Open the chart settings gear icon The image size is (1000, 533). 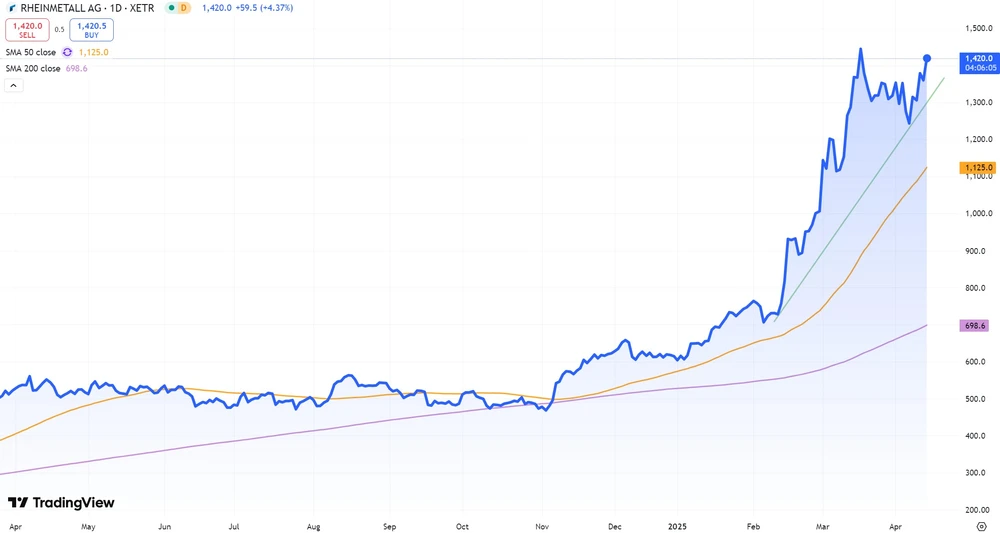click(982, 527)
